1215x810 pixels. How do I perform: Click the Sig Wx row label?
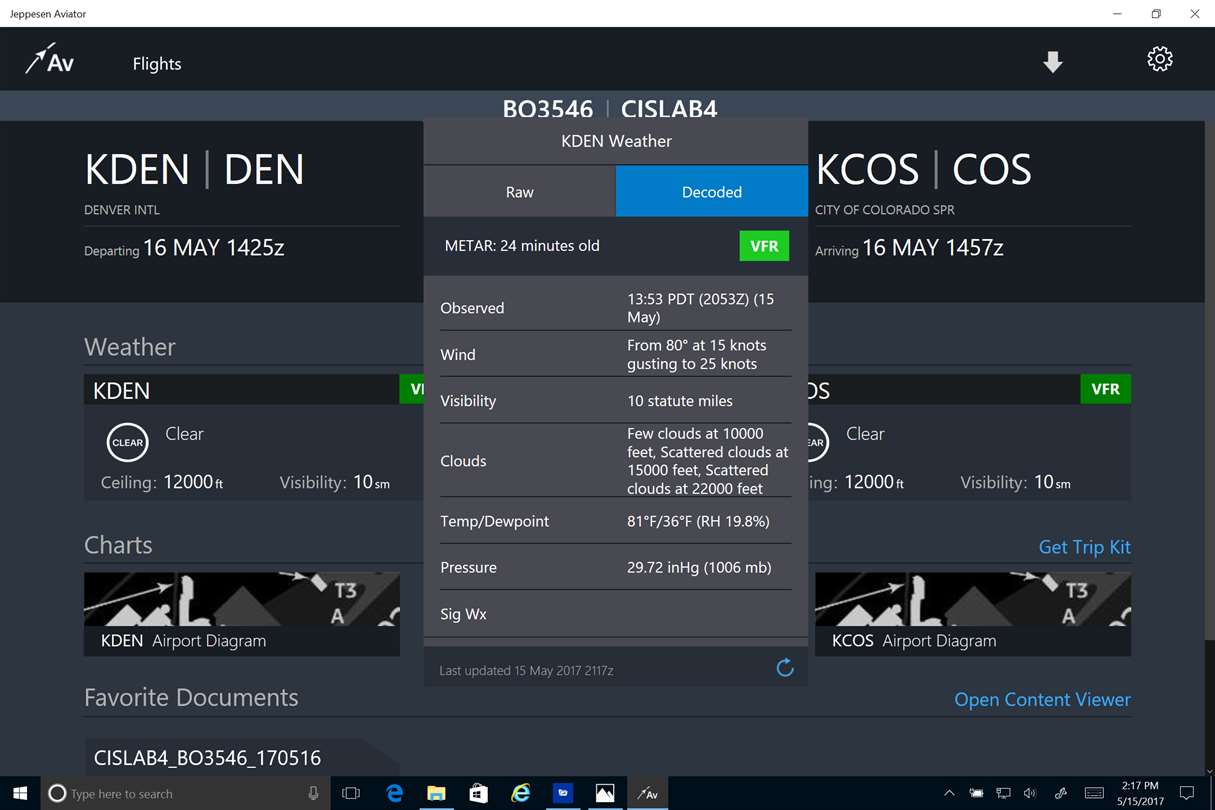click(463, 614)
